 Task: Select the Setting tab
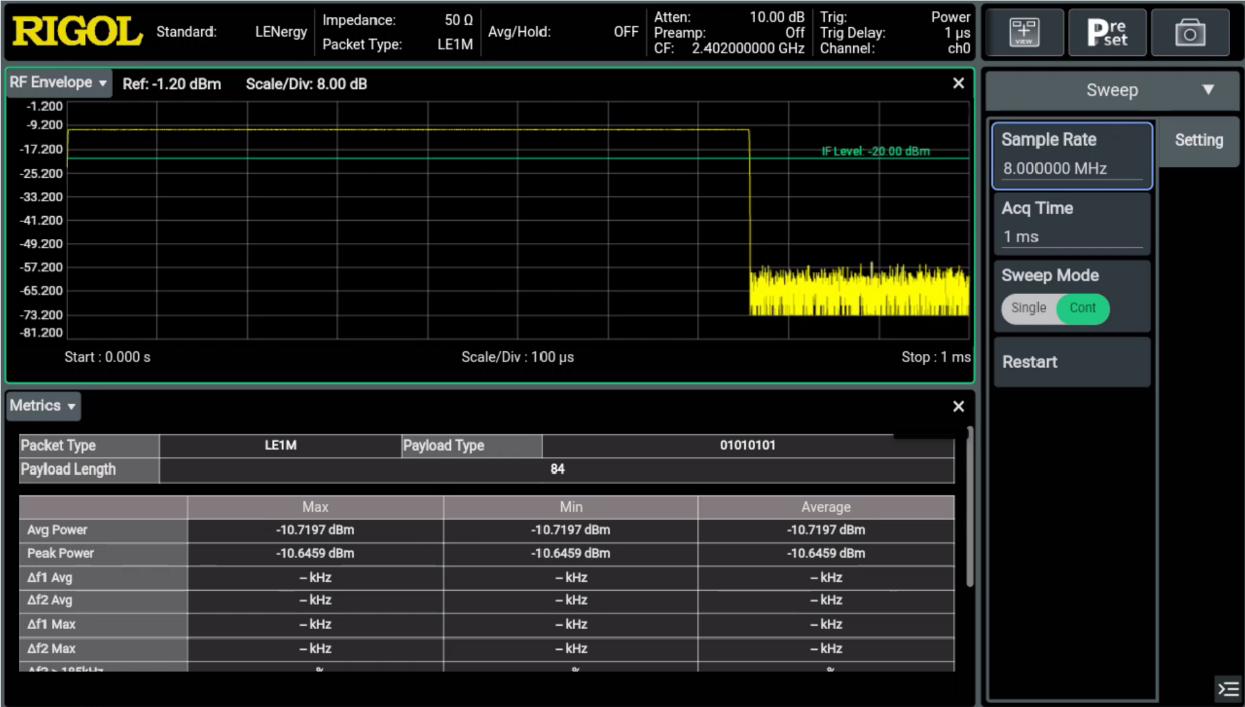click(x=1198, y=141)
